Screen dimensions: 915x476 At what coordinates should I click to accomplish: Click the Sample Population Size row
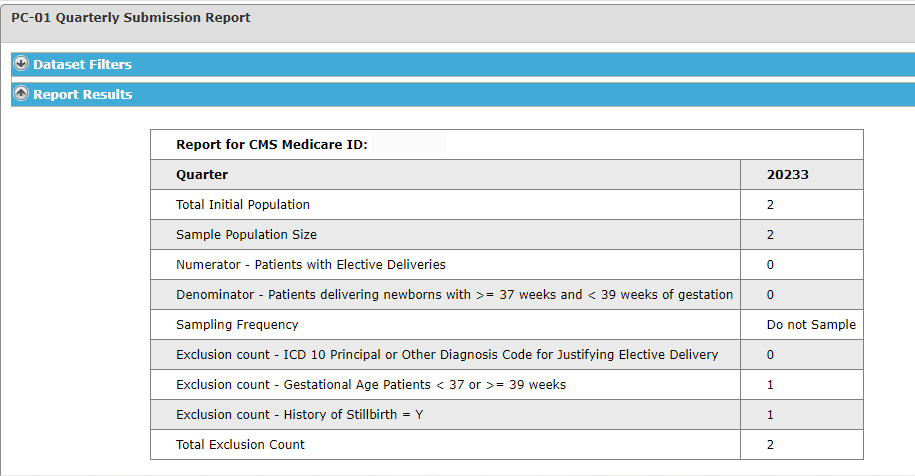pos(507,234)
